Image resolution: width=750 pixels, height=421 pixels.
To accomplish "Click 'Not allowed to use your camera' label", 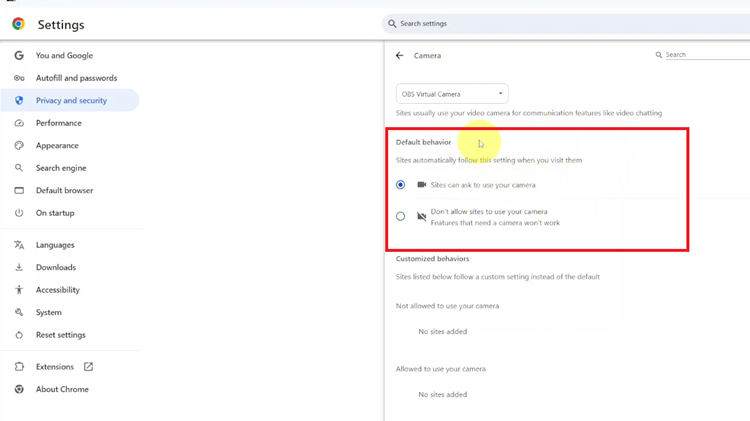I will pyautogui.click(x=447, y=306).
